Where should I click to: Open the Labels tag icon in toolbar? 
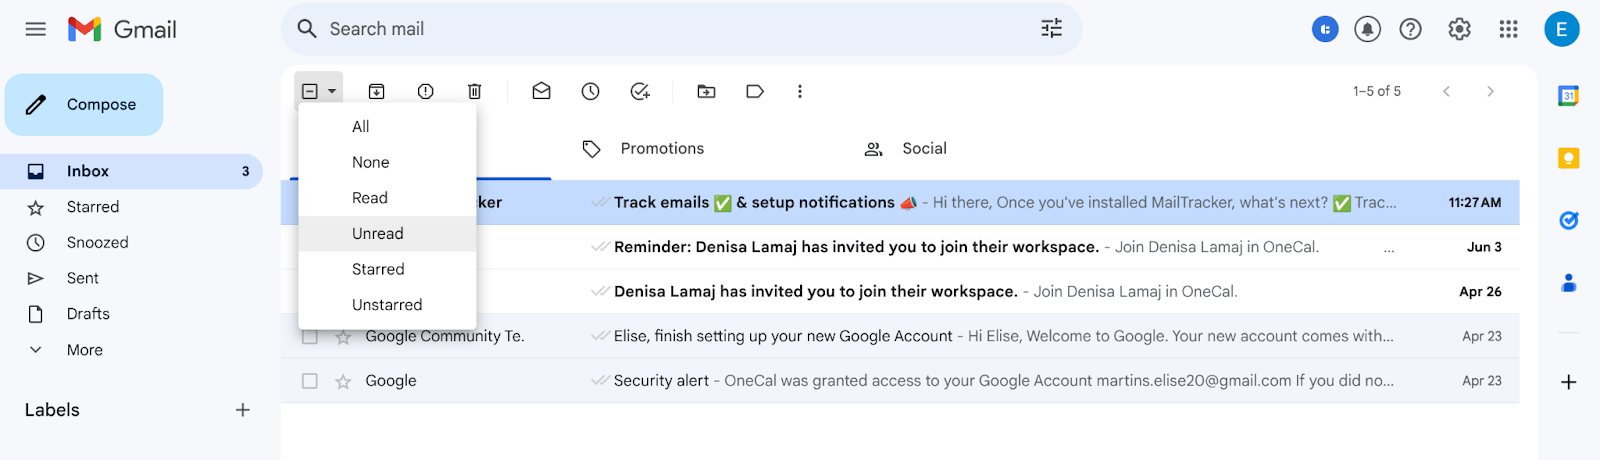(755, 91)
